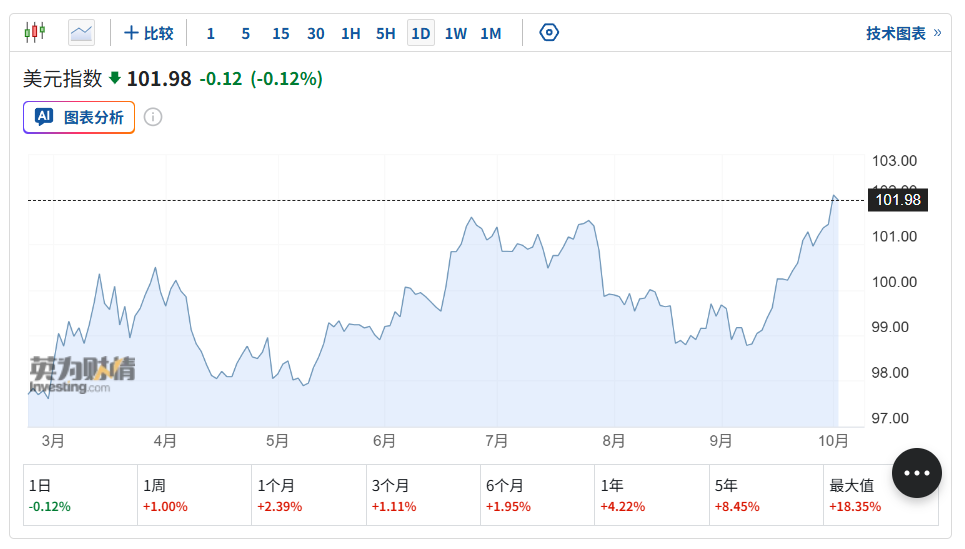This screenshot has width=965, height=549.
Task: Switch to candlestick chart type icon
Action: 34,32
